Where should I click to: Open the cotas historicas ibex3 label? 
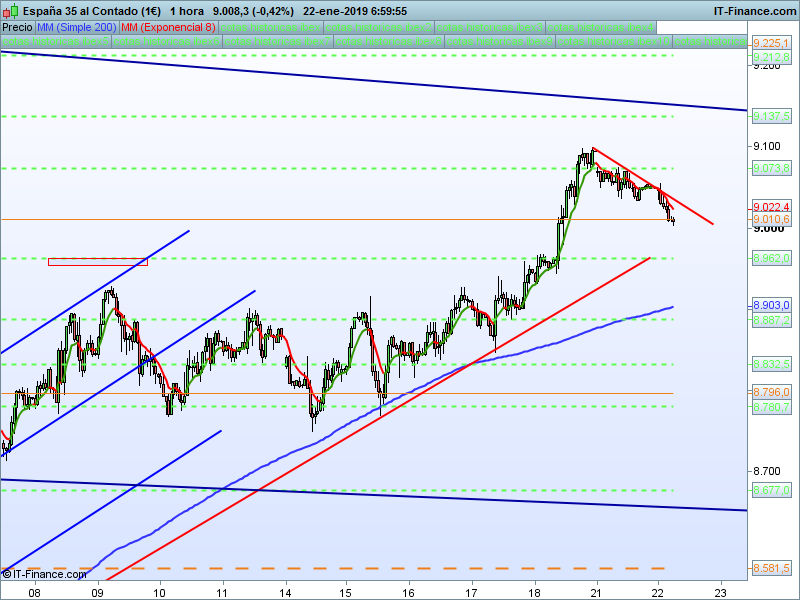point(490,27)
